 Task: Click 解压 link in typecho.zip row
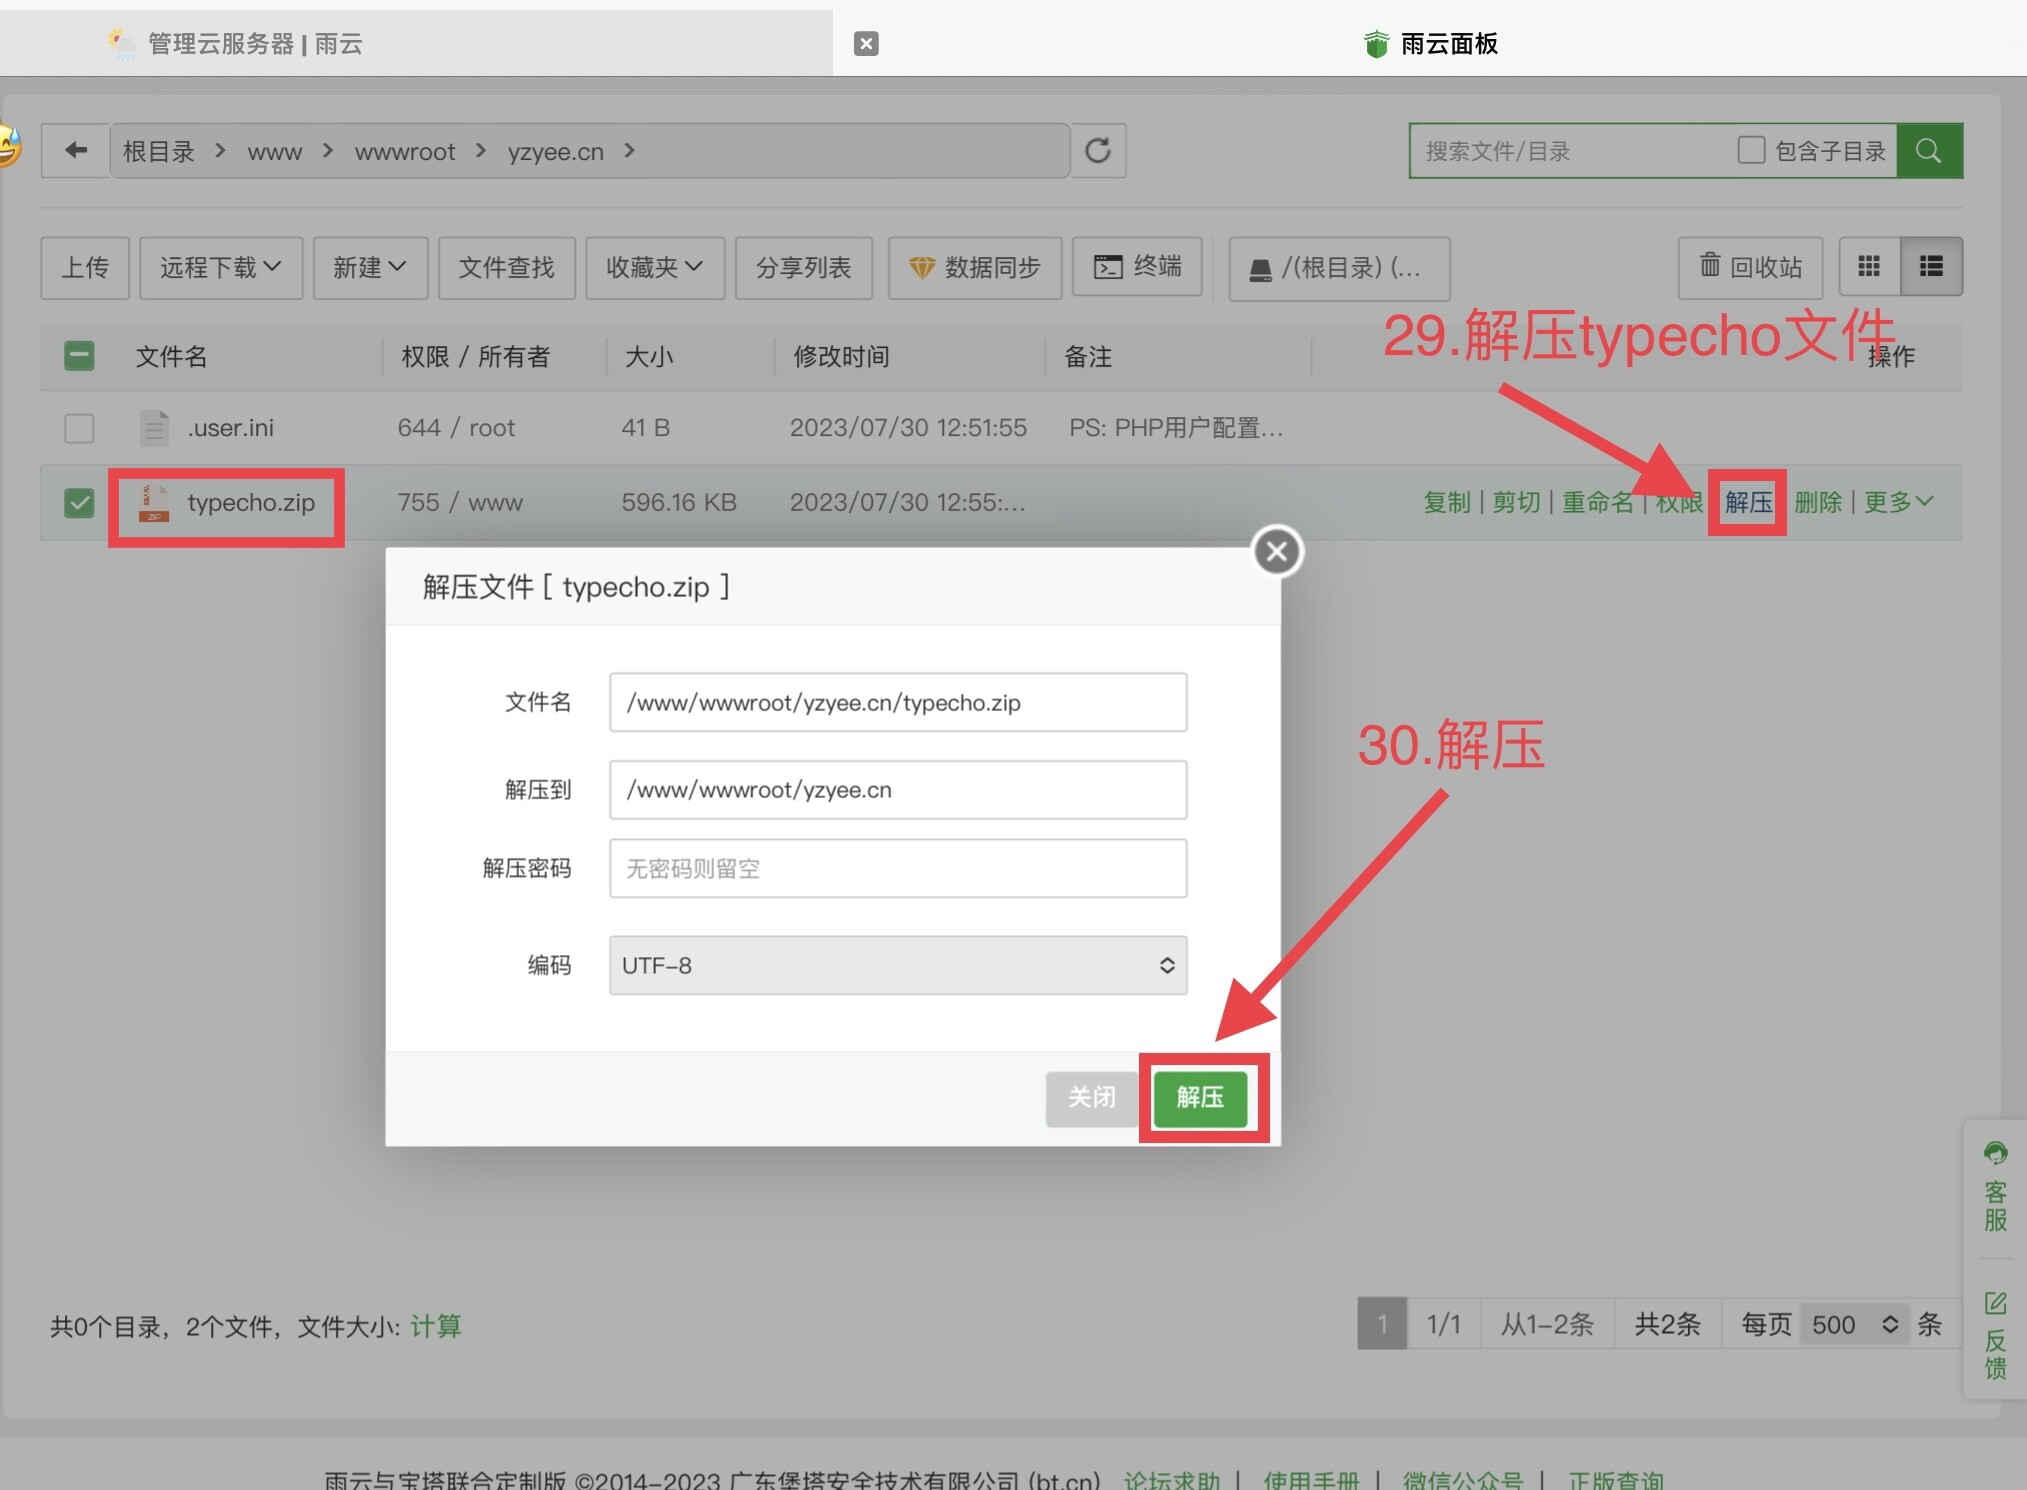pyautogui.click(x=1749, y=502)
